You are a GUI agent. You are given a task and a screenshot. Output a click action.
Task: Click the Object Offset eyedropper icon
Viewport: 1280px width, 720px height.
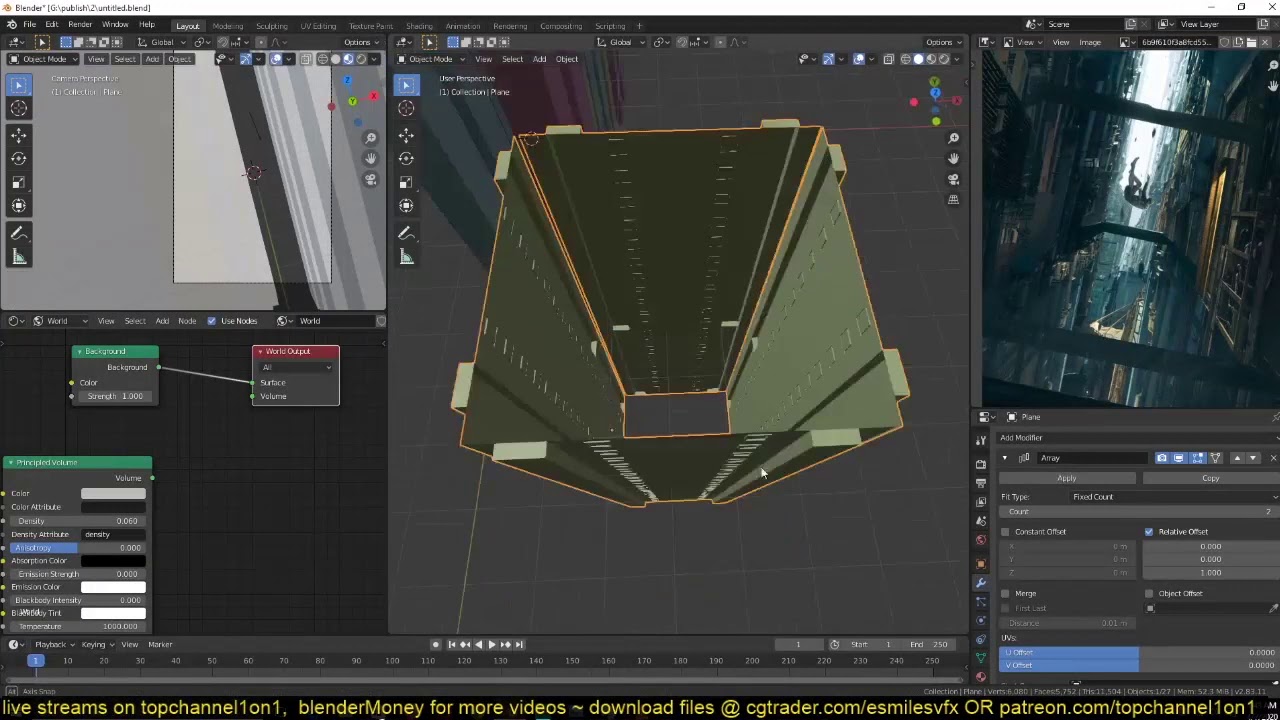(x=1273, y=608)
